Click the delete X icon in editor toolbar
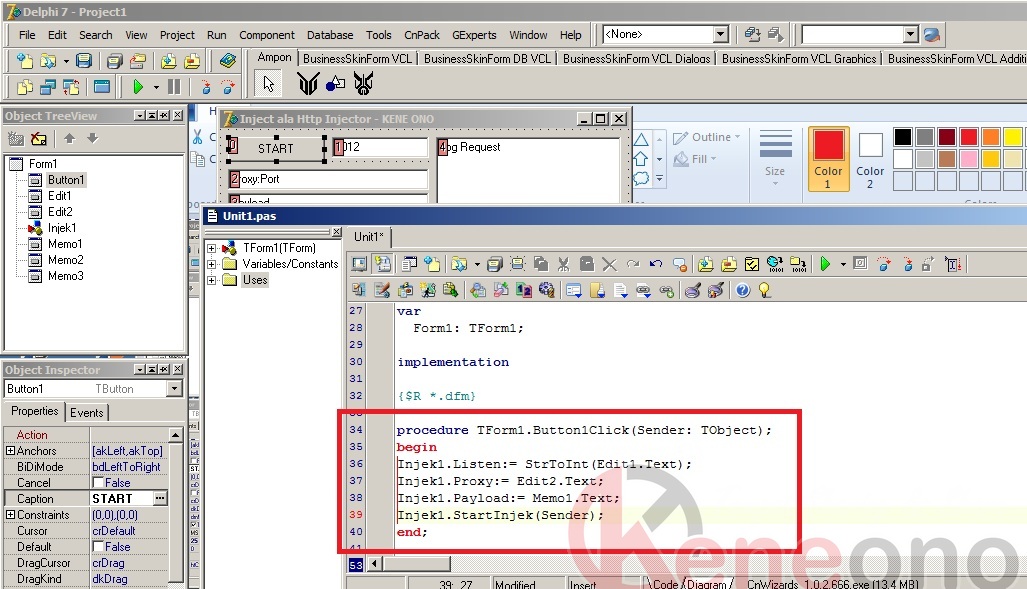1027x589 pixels. (x=609, y=264)
